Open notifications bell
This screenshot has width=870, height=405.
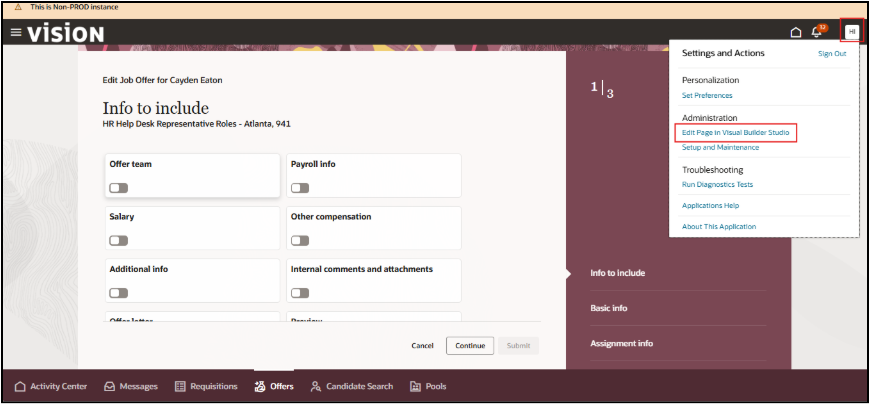pyautogui.click(x=816, y=32)
